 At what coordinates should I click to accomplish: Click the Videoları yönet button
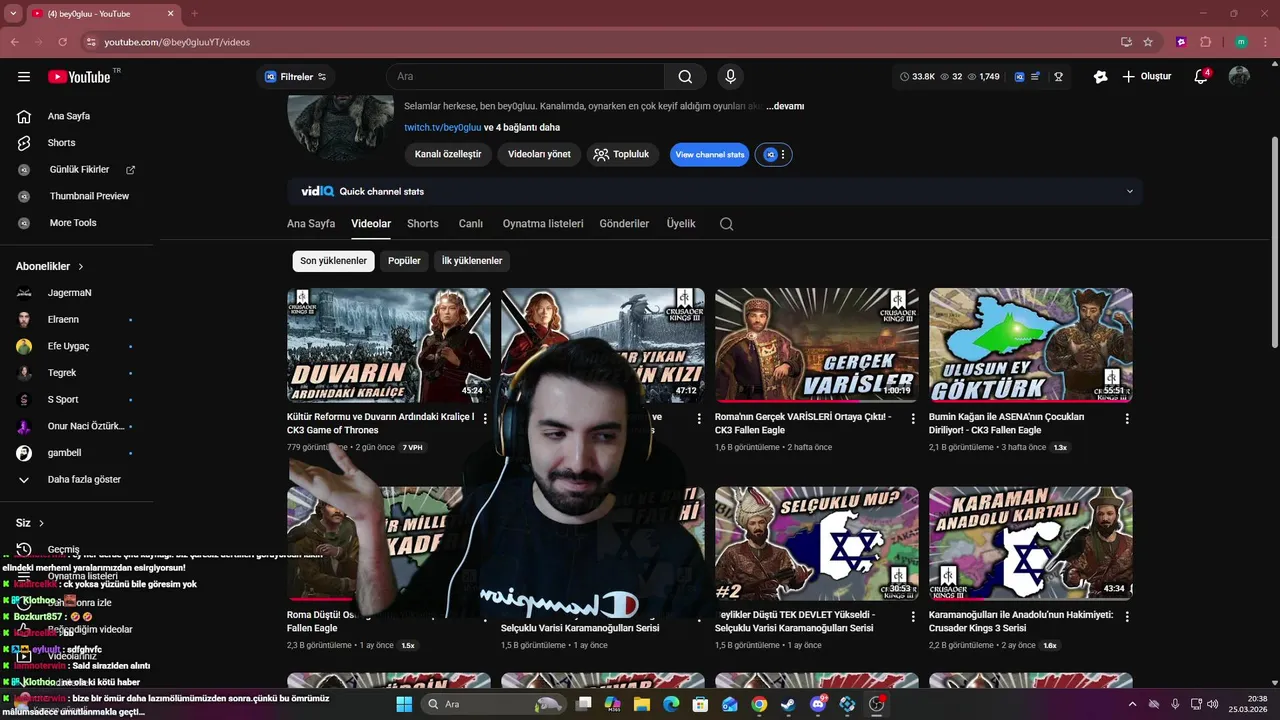(539, 155)
